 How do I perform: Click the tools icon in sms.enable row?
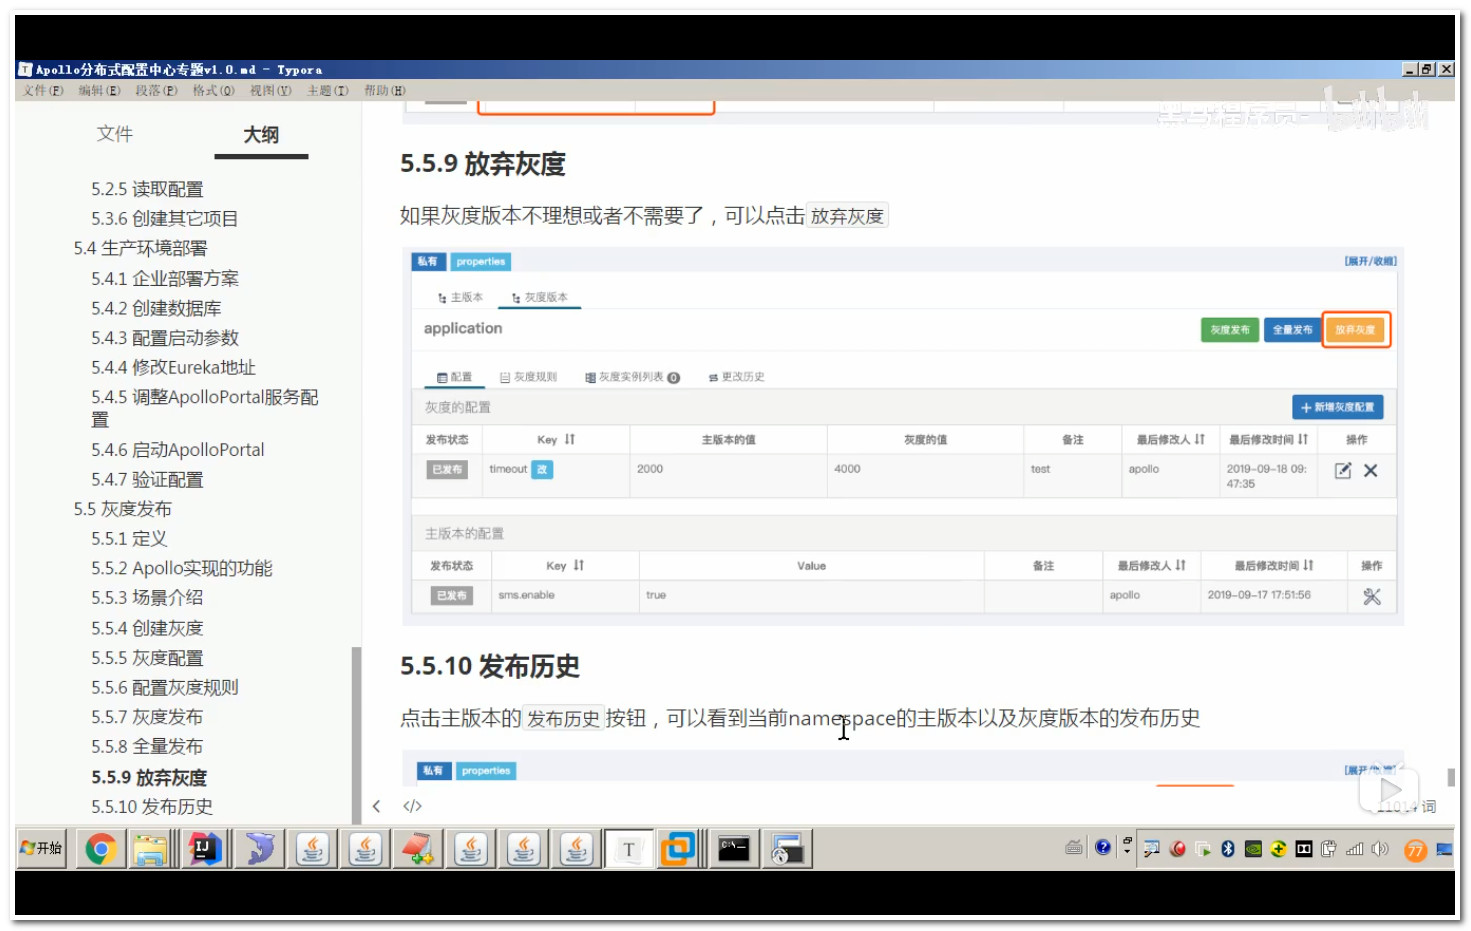1372,596
